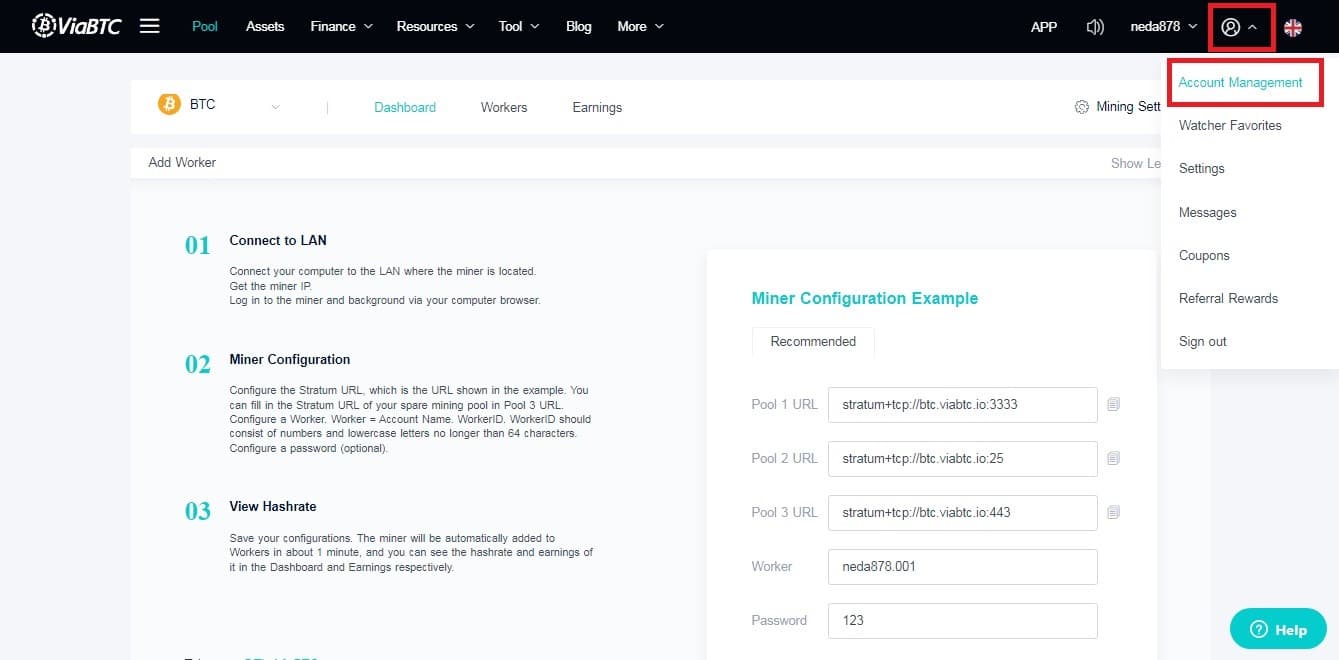Viewport: 1339px width, 660px height.
Task: Switch to the Earnings tab
Action: tap(597, 107)
